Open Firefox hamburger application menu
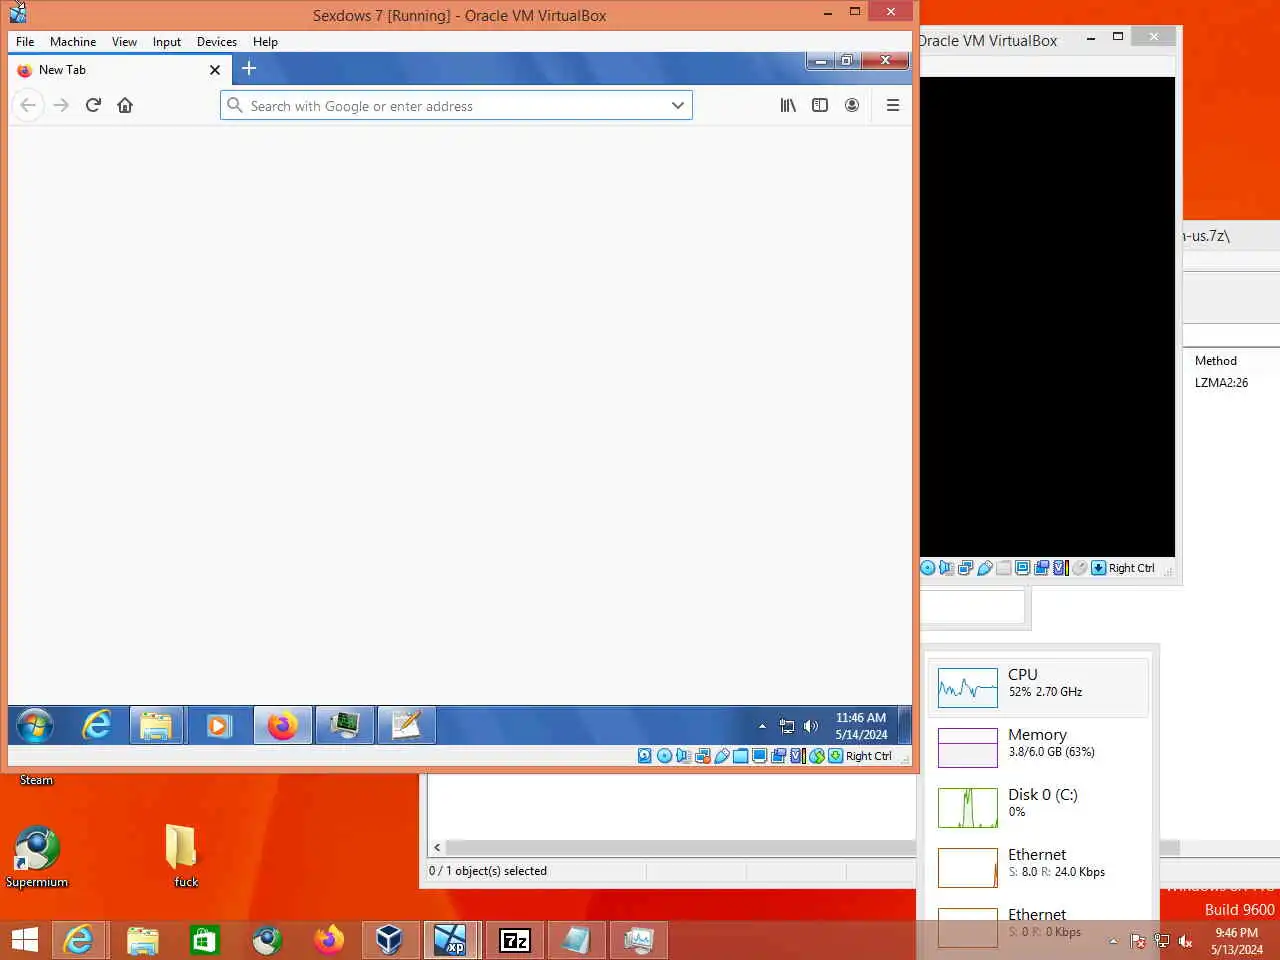1280x960 pixels. point(893,105)
